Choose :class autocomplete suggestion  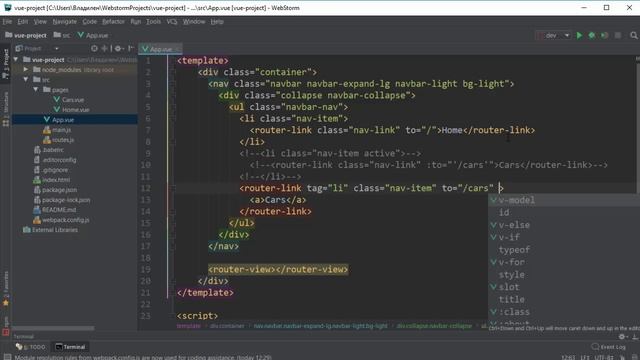[x=564, y=312]
